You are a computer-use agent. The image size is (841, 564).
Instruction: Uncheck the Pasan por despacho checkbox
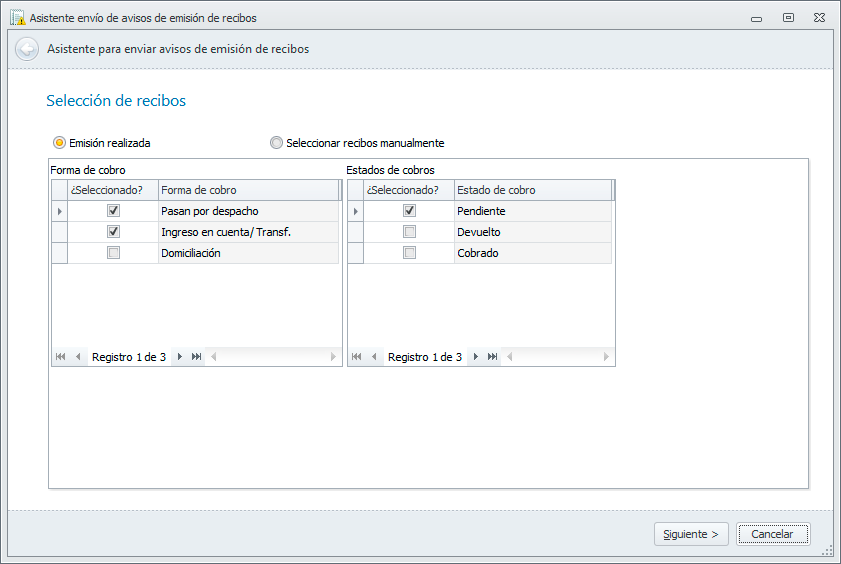[x=113, y=211]
